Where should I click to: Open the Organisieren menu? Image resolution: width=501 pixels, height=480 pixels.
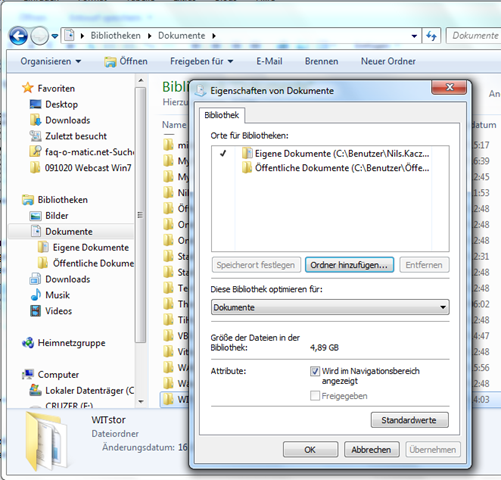pos(51,61)
